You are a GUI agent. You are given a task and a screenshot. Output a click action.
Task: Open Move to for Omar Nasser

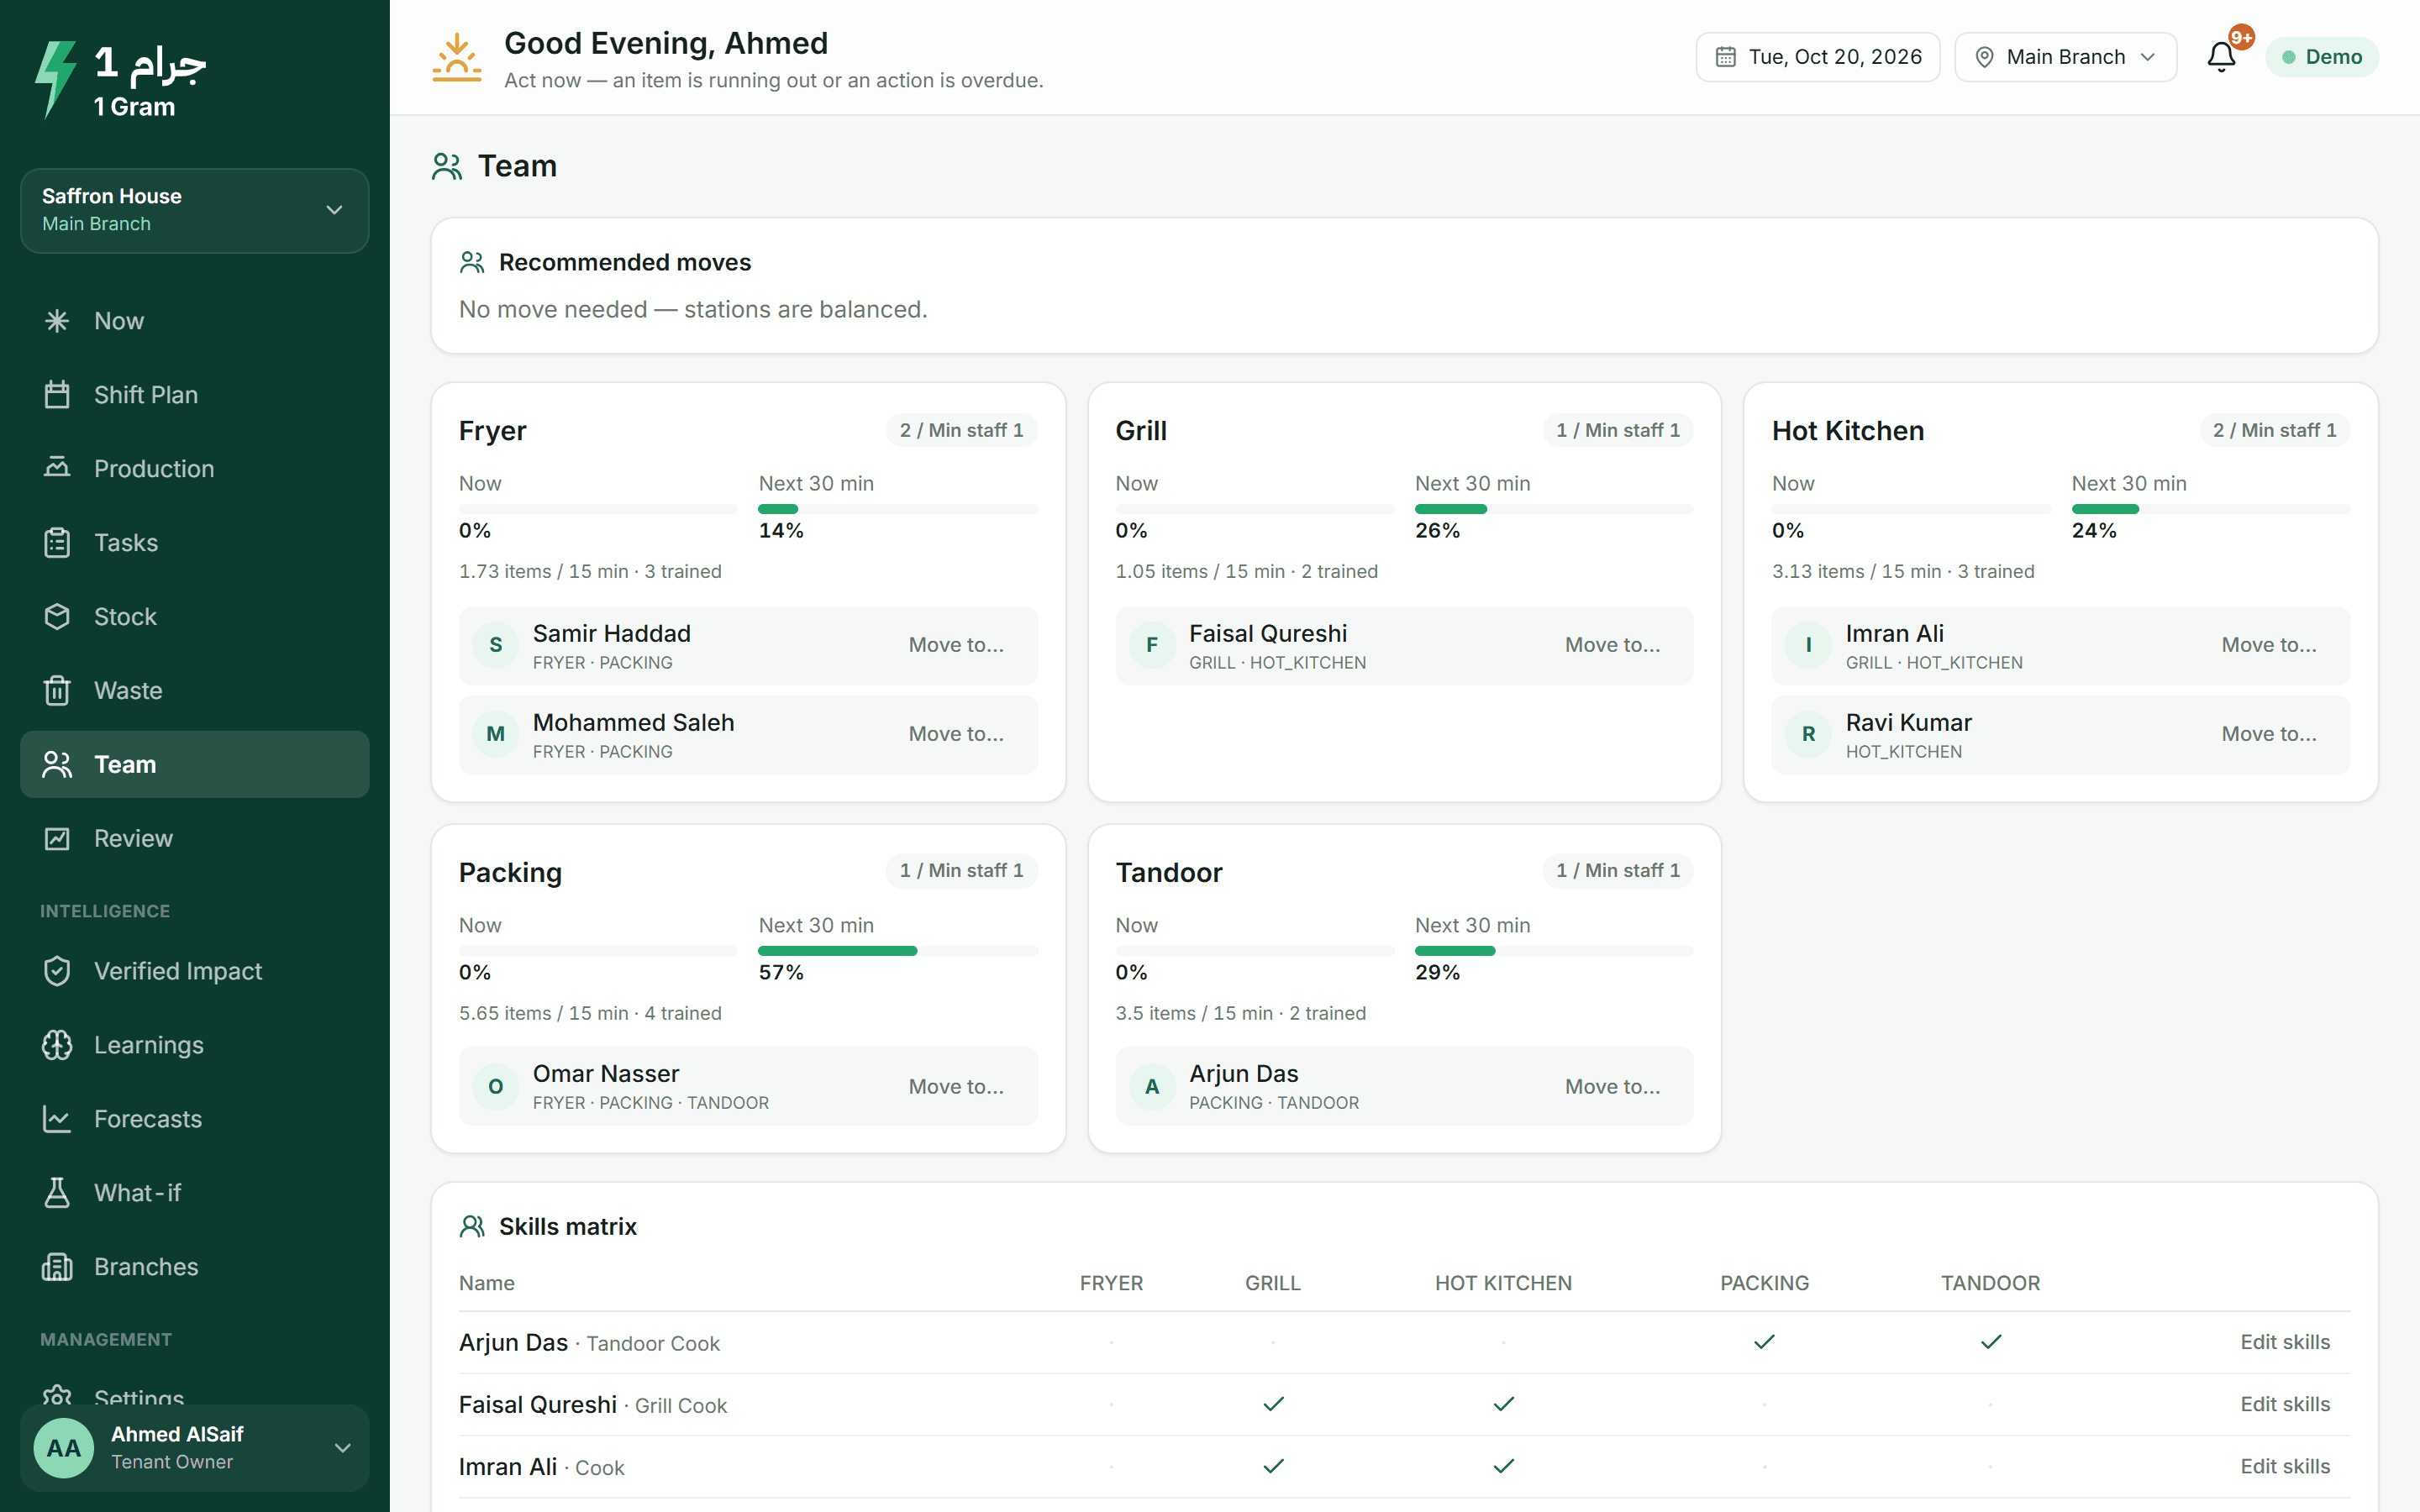click(956, 1087)
